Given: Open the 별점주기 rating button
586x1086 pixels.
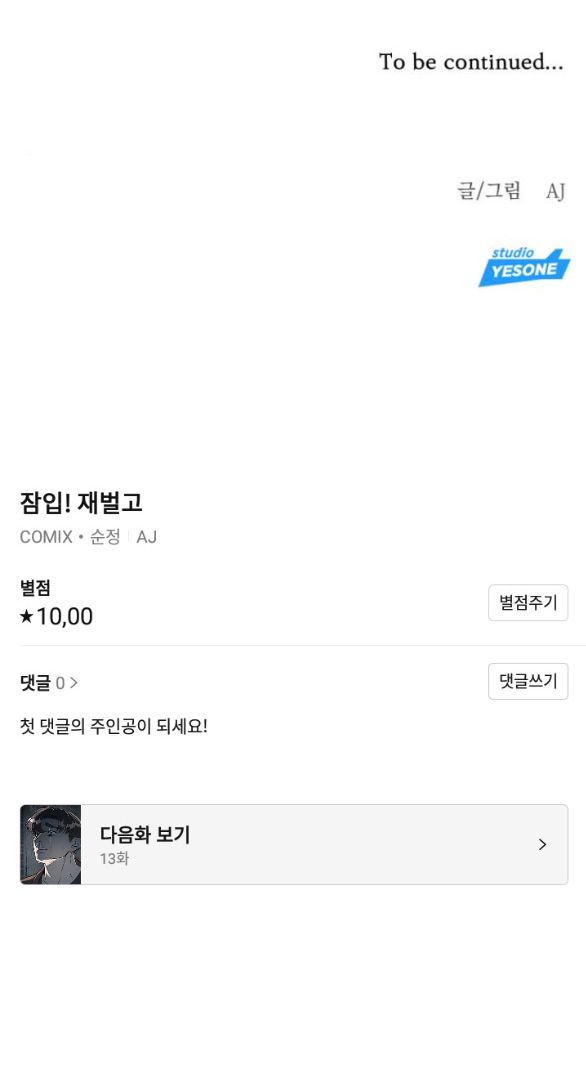Looking at the screenshot, I should point(528,603).
